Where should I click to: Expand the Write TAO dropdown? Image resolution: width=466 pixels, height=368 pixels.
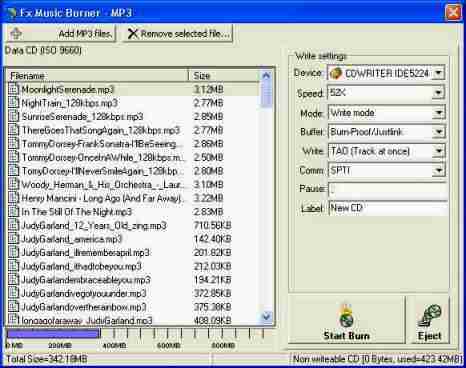click(439, 151)
